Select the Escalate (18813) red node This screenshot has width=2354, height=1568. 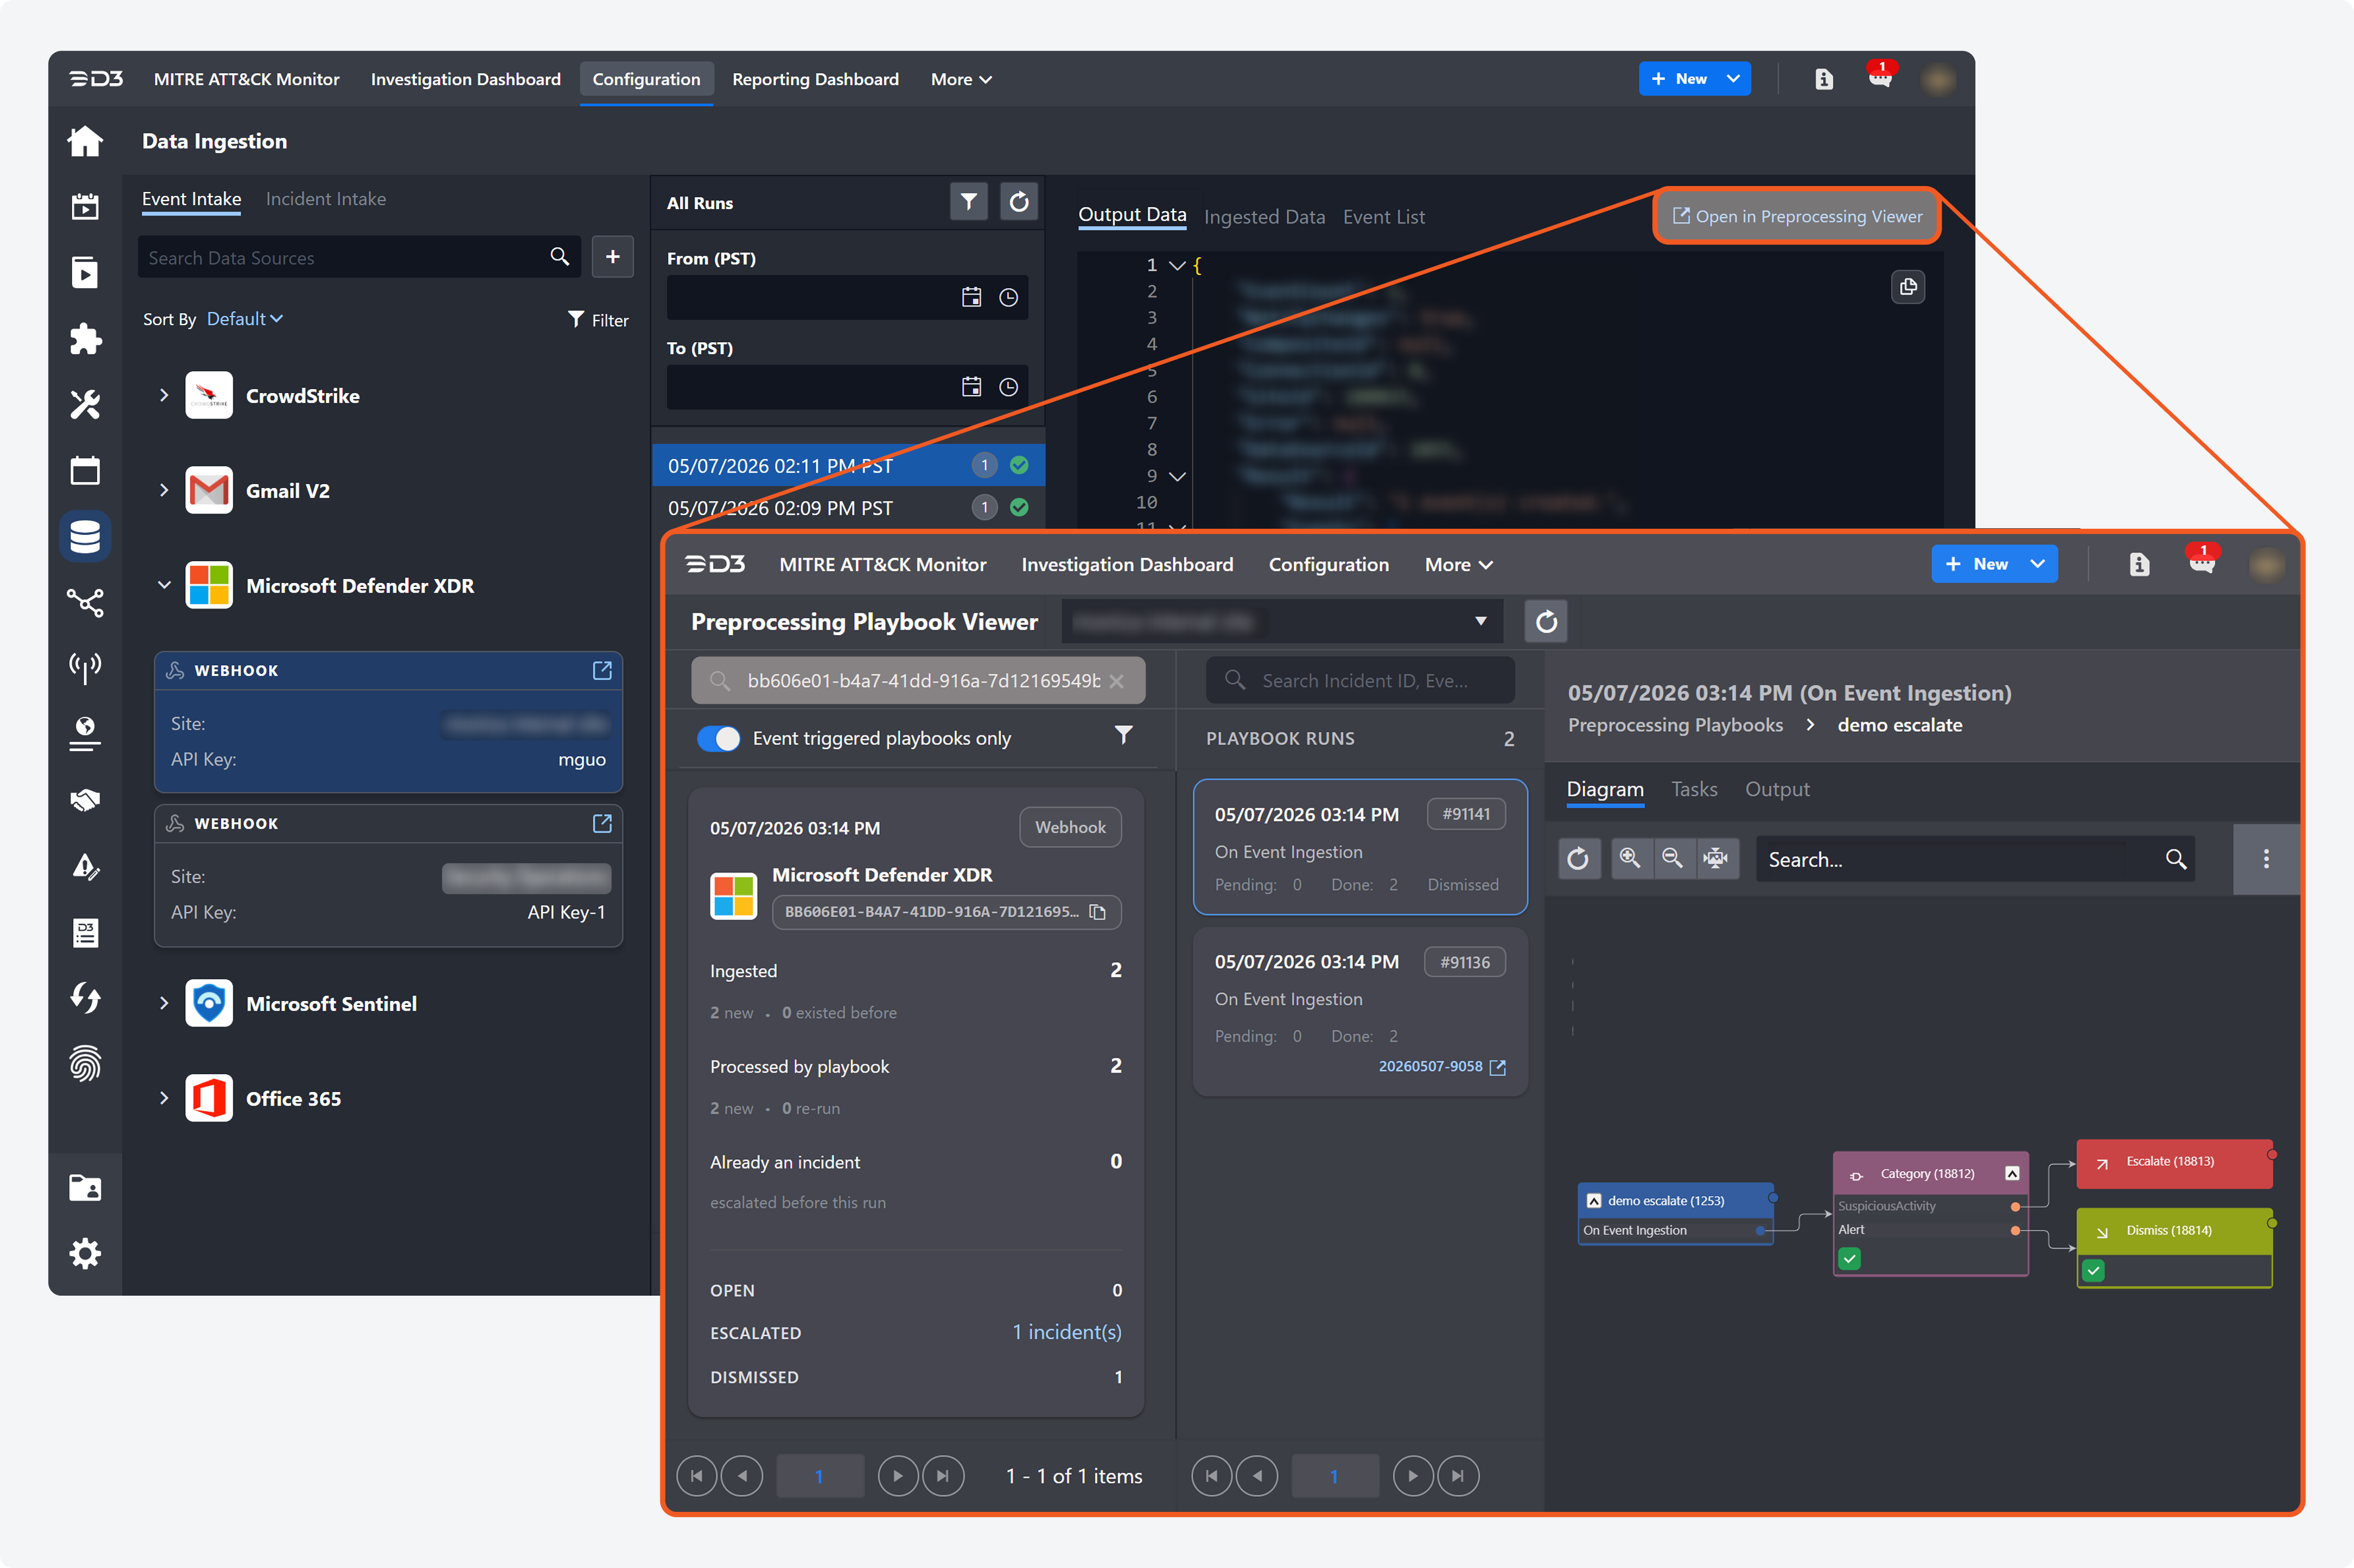(x=2174, y=1162)
